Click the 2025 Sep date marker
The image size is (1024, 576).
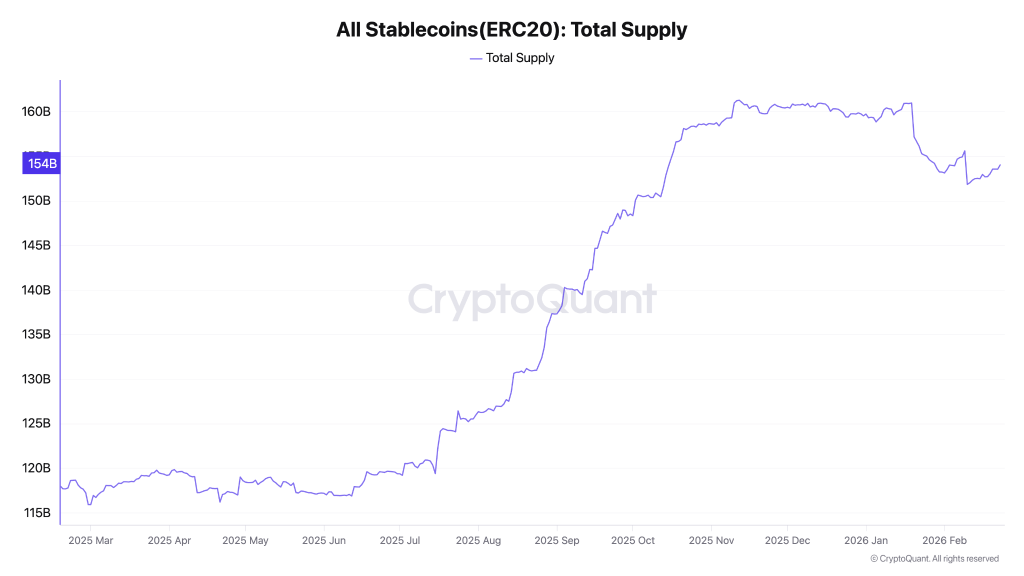coord(556,540)
